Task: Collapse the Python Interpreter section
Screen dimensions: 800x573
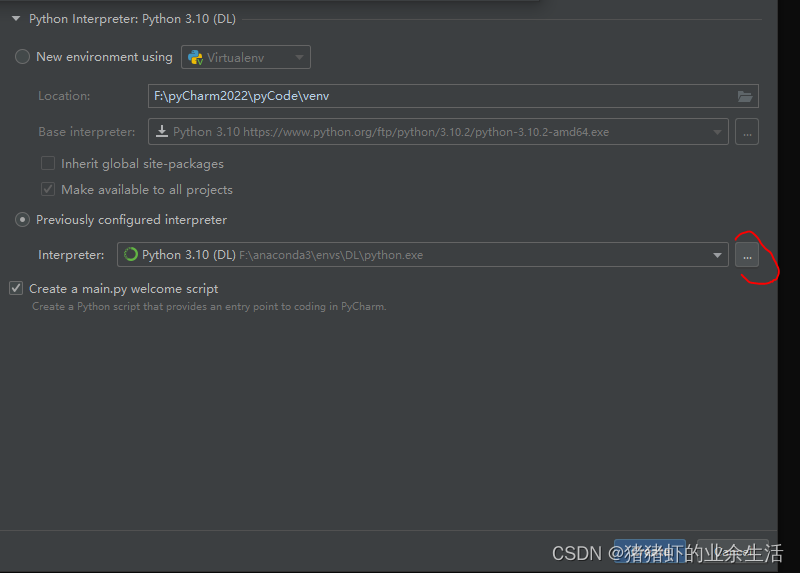Action: 16,19
